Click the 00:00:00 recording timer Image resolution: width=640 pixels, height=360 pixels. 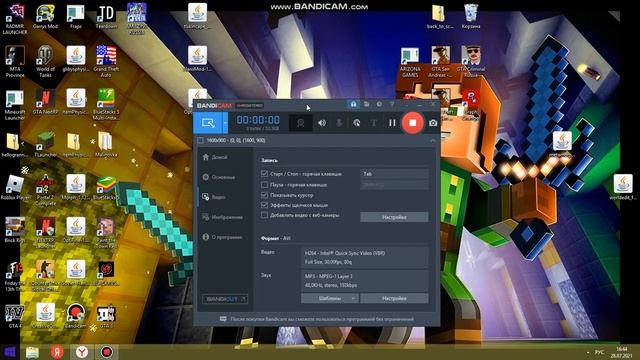pos(258,120)
